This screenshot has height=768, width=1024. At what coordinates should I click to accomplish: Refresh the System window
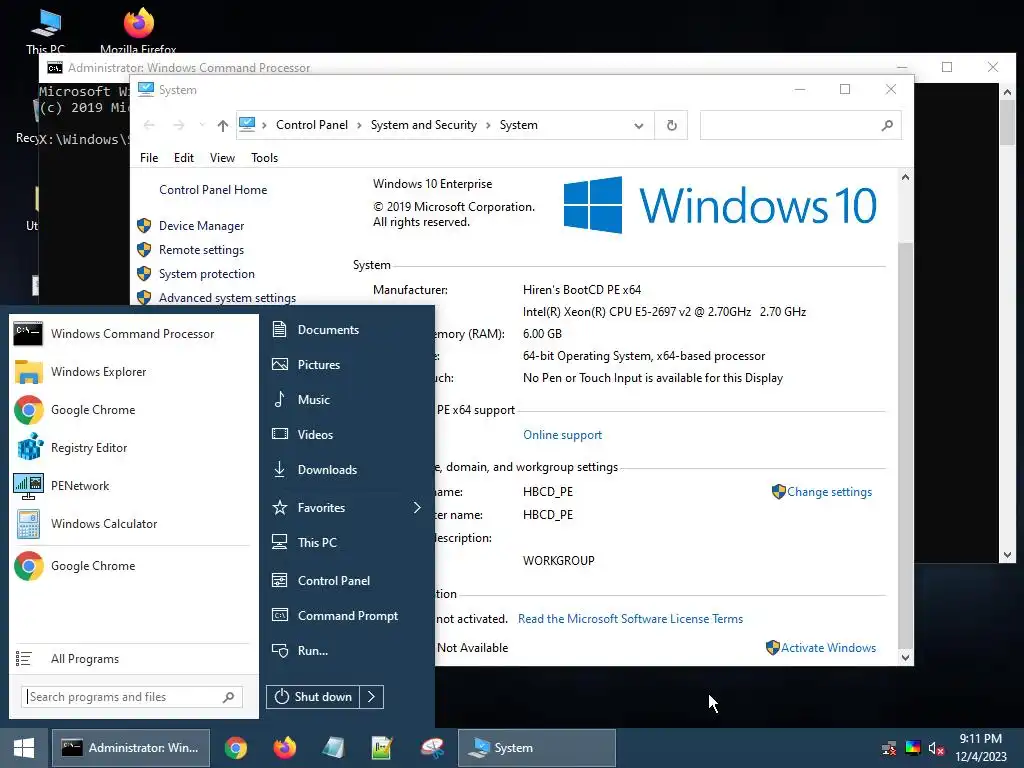pyautogui.click(x=671, y=125)
